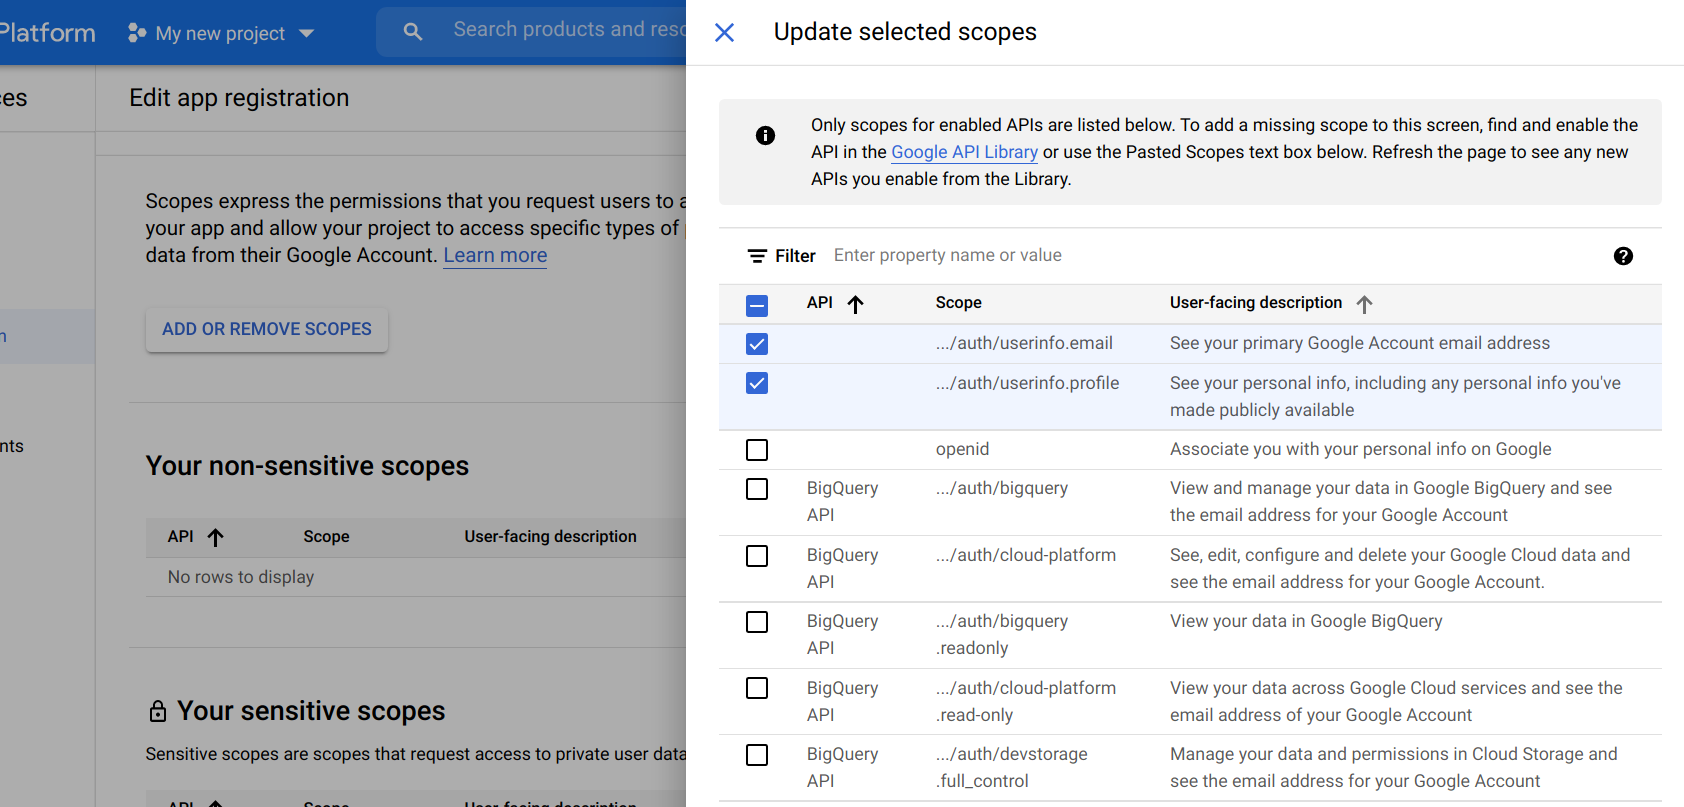Sort by User-facing description arrow in panel

[x=1364, y=304]
